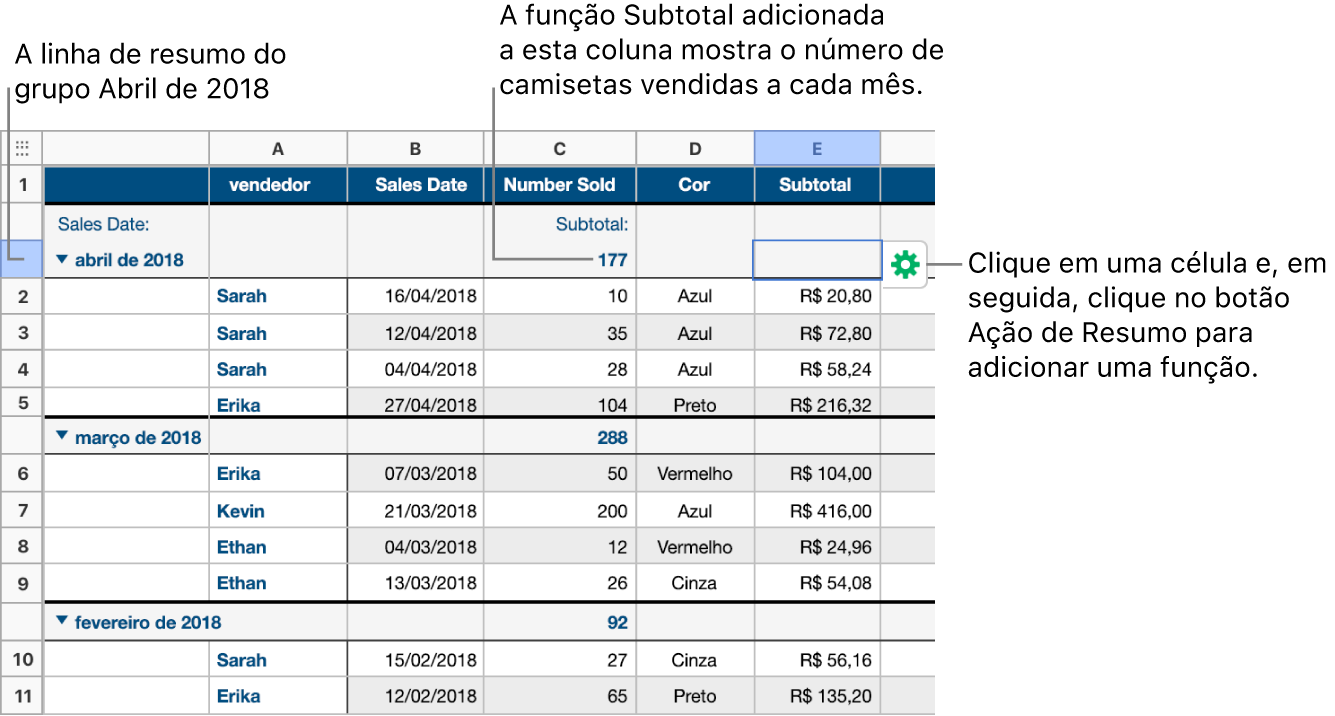
Task: Collapse the fevereiro de 2018 category
Action: tap(61, 620)
